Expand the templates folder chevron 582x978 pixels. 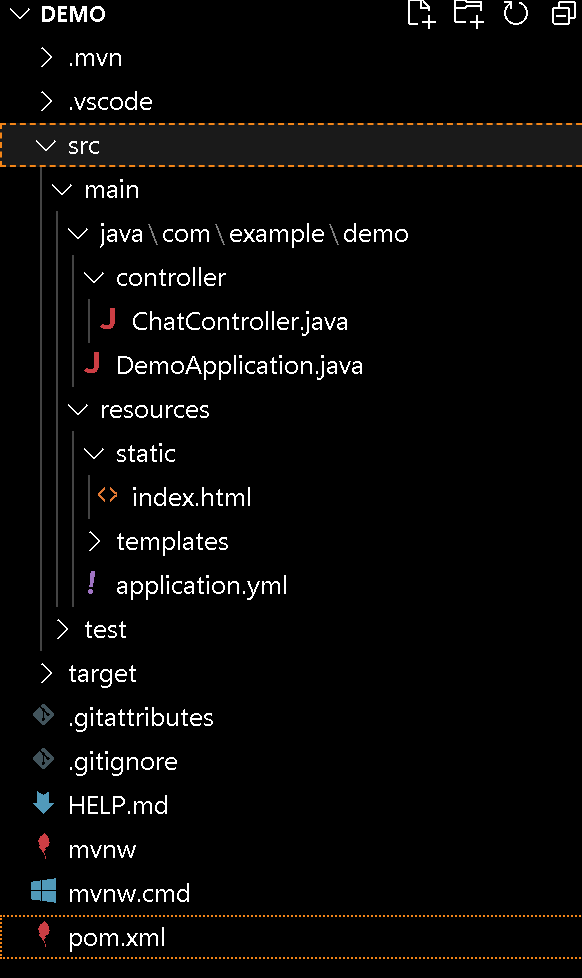94,541
